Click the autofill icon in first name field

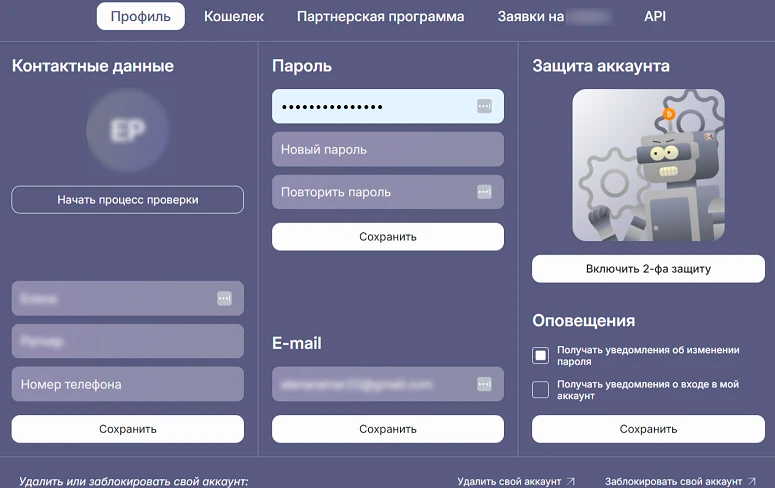click(224, 298)
